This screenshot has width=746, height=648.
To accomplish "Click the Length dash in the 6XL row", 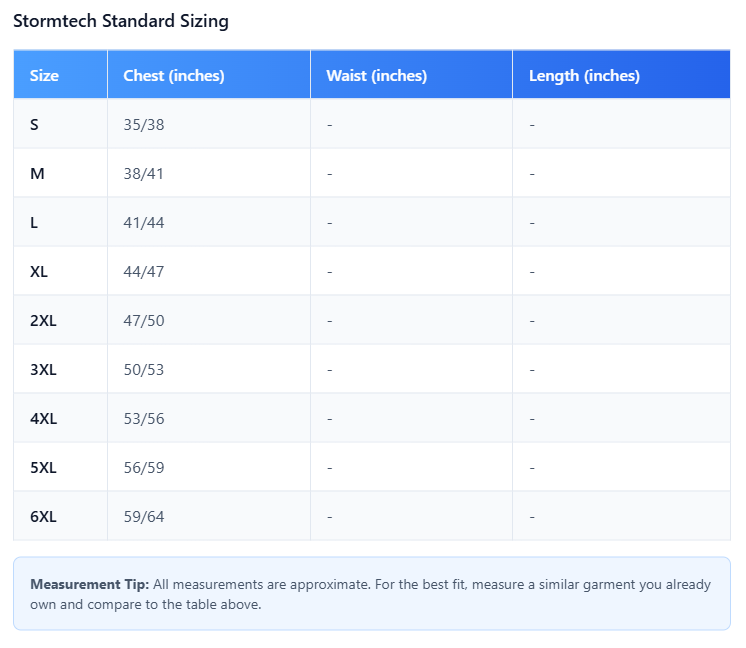I will [x=532, y=517].
